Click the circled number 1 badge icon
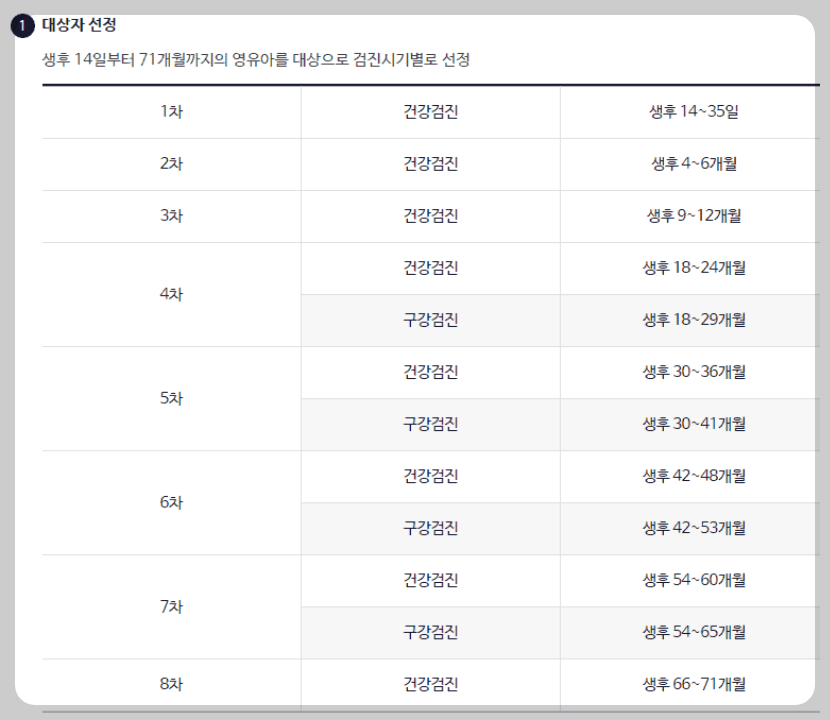Screen dimensions: 830x720 20,23
